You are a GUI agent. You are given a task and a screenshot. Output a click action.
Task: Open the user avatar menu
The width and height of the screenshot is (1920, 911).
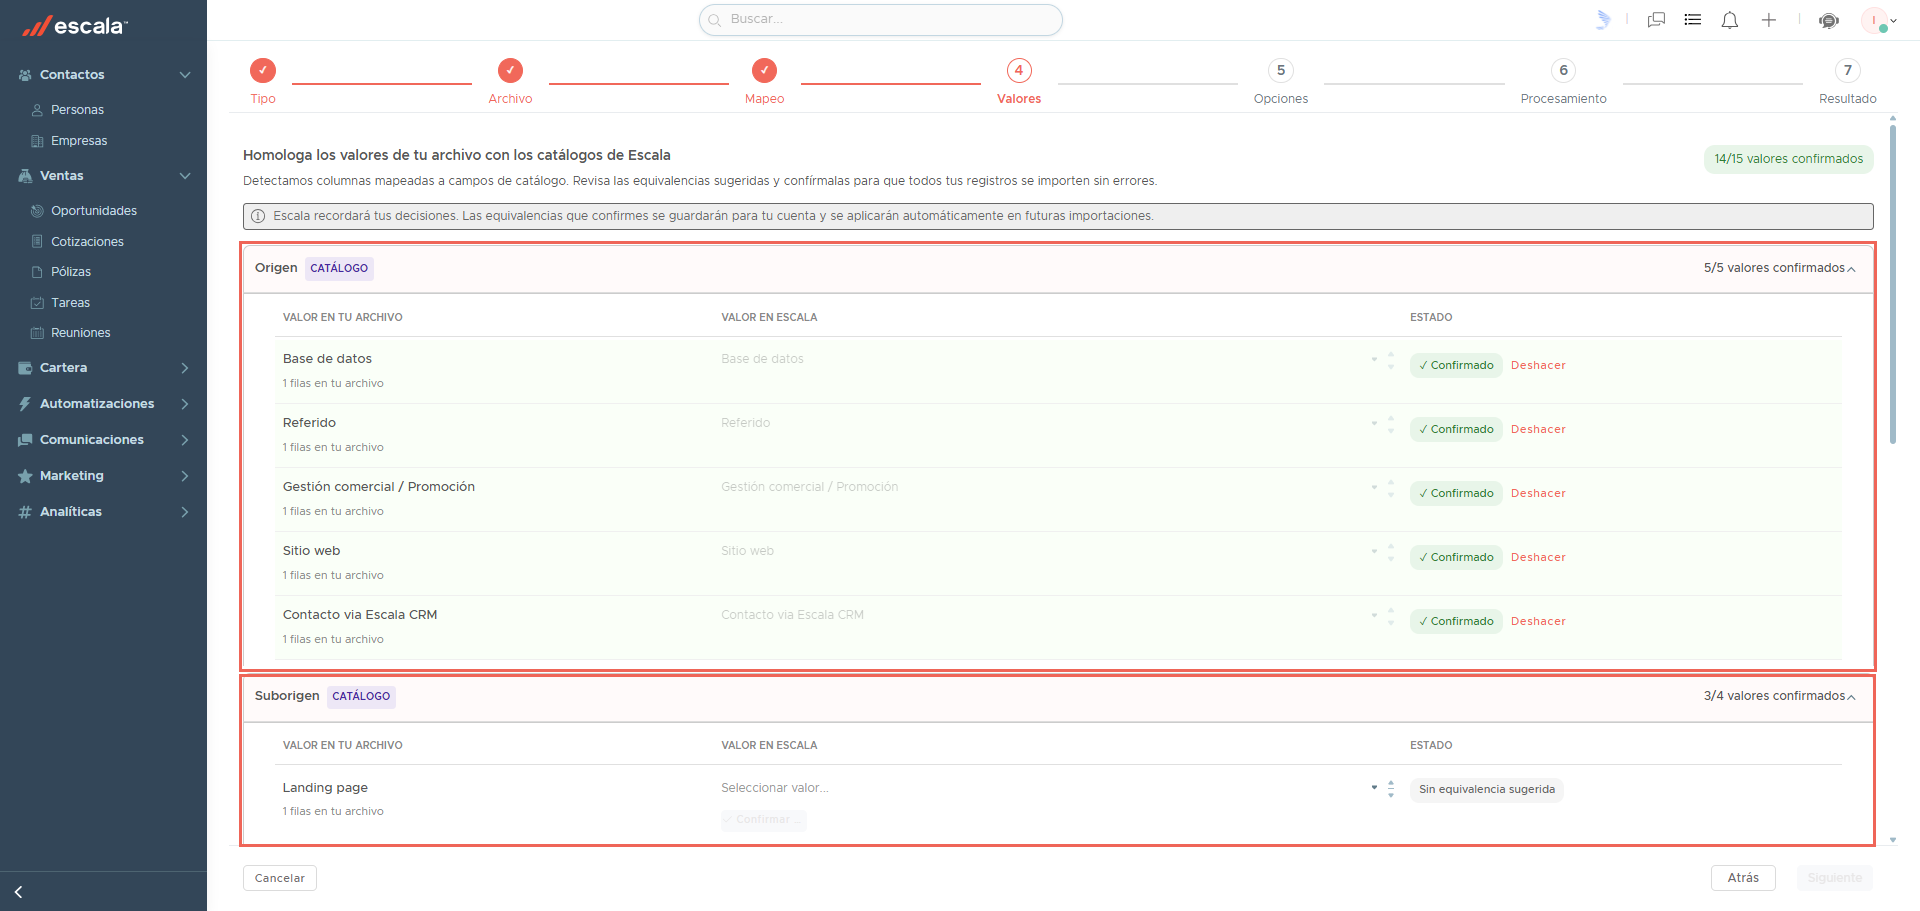(1878, 20)
